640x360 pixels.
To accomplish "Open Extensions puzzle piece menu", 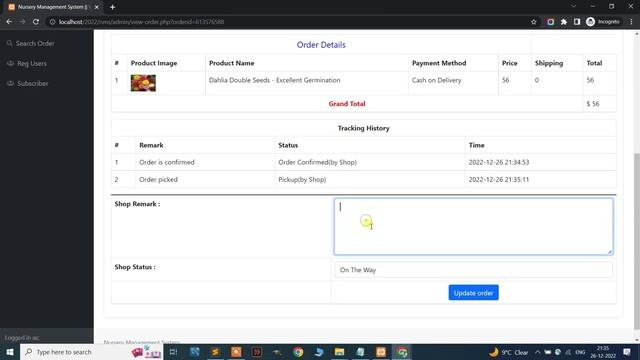I will [x=564, y=22].
